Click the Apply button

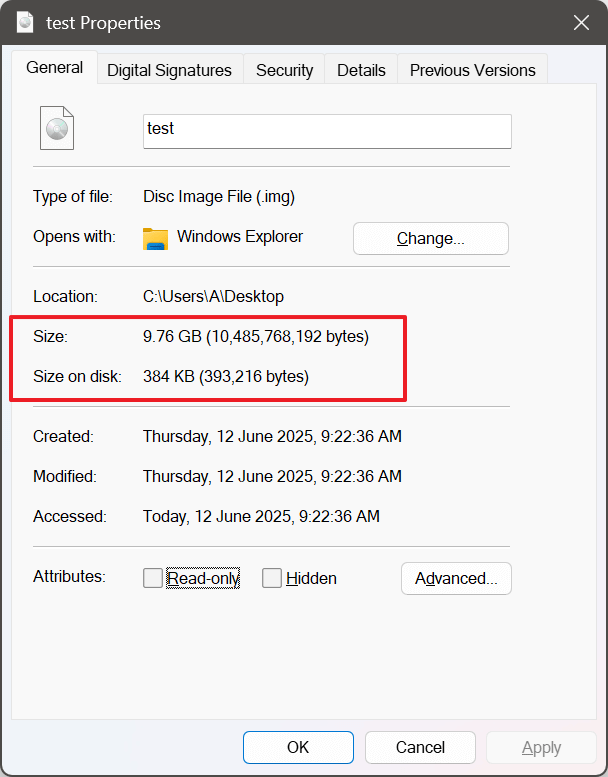tap(541, 747)
